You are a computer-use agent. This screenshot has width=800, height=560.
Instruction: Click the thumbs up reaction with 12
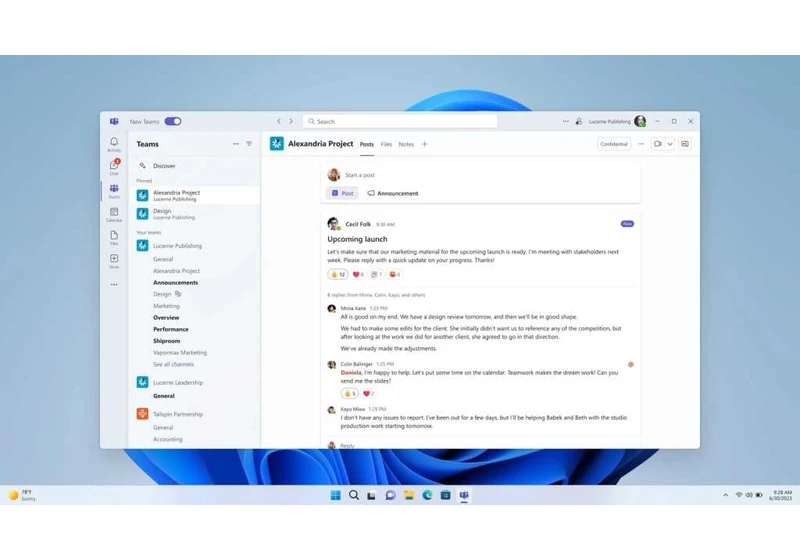tap(338, 274)
